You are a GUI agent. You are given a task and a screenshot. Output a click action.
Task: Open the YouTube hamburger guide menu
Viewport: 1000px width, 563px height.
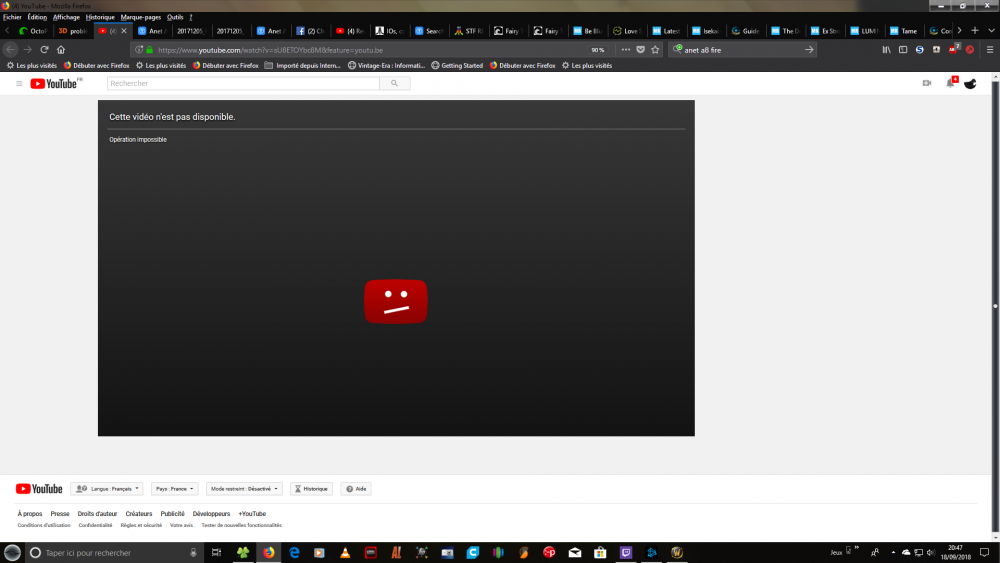[19, 84]
